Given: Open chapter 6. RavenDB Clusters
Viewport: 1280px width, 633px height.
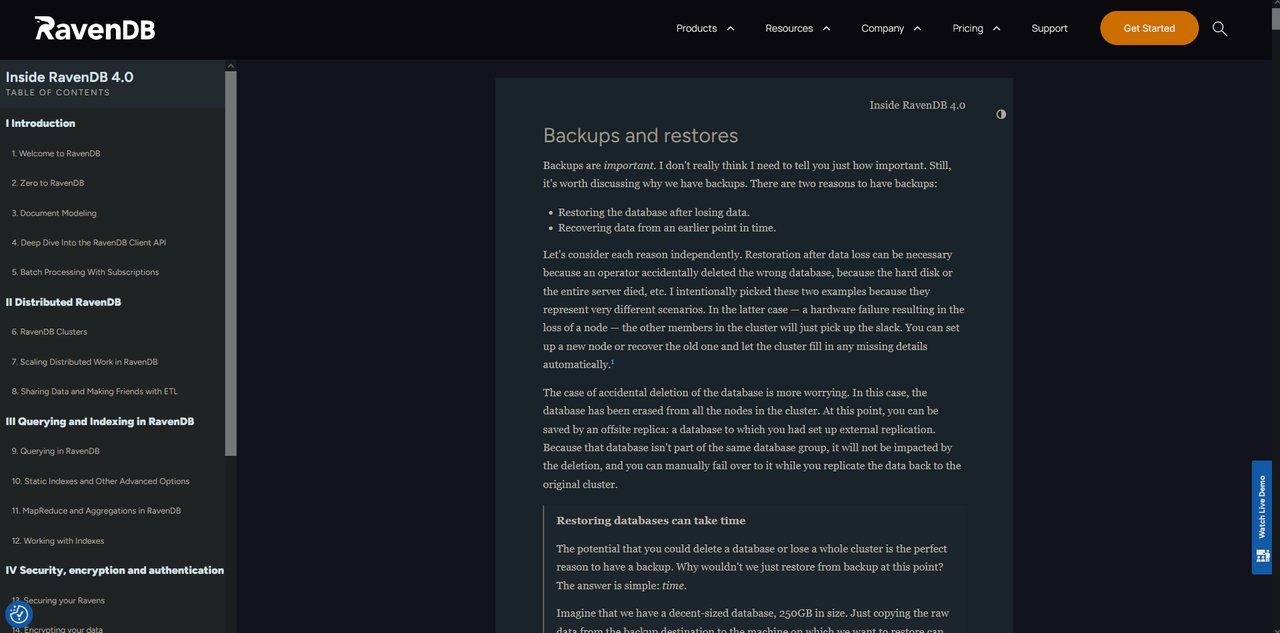Looking at the screenshot, I should [x=49, y=332].
